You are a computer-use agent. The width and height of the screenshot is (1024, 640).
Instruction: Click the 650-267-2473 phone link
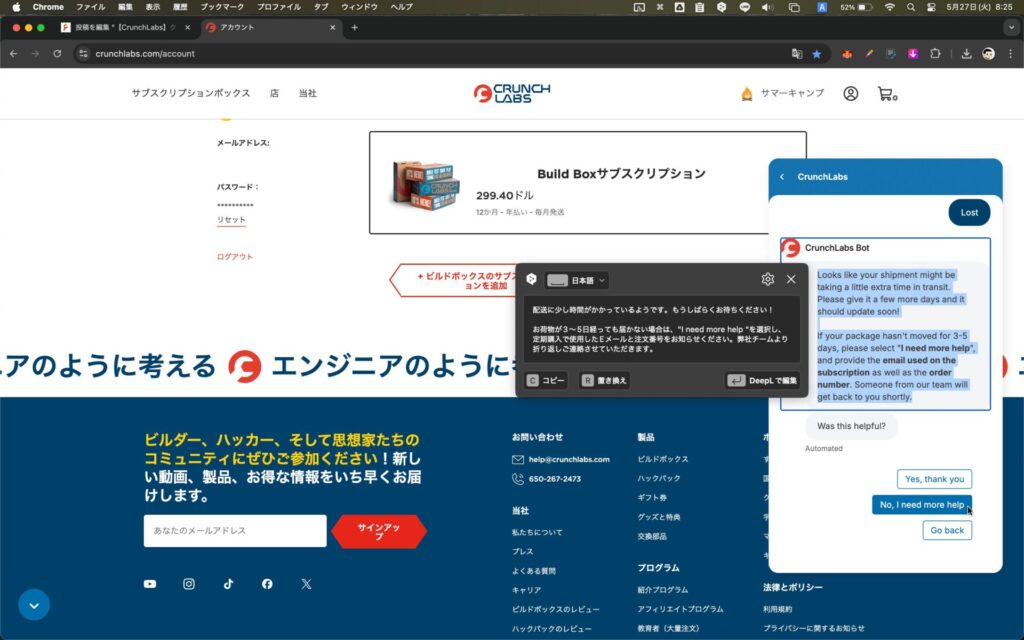554,479
